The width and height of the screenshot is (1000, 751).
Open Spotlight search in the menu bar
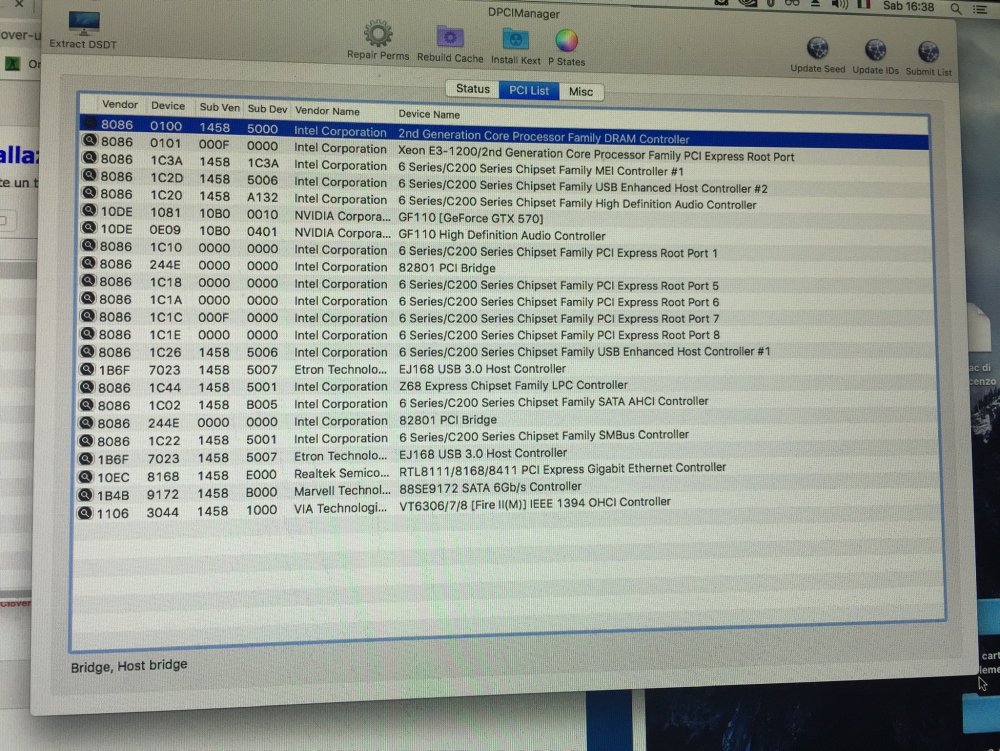[x=955, y=8]
